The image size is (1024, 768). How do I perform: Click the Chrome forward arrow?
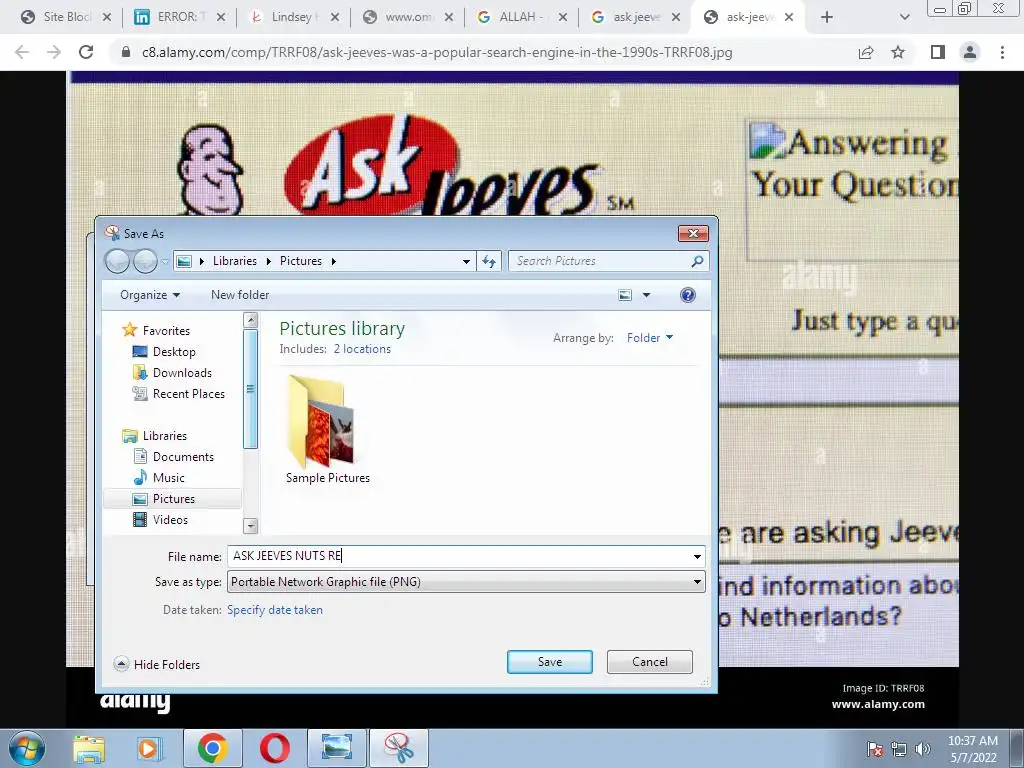click(x=54, y=52)
